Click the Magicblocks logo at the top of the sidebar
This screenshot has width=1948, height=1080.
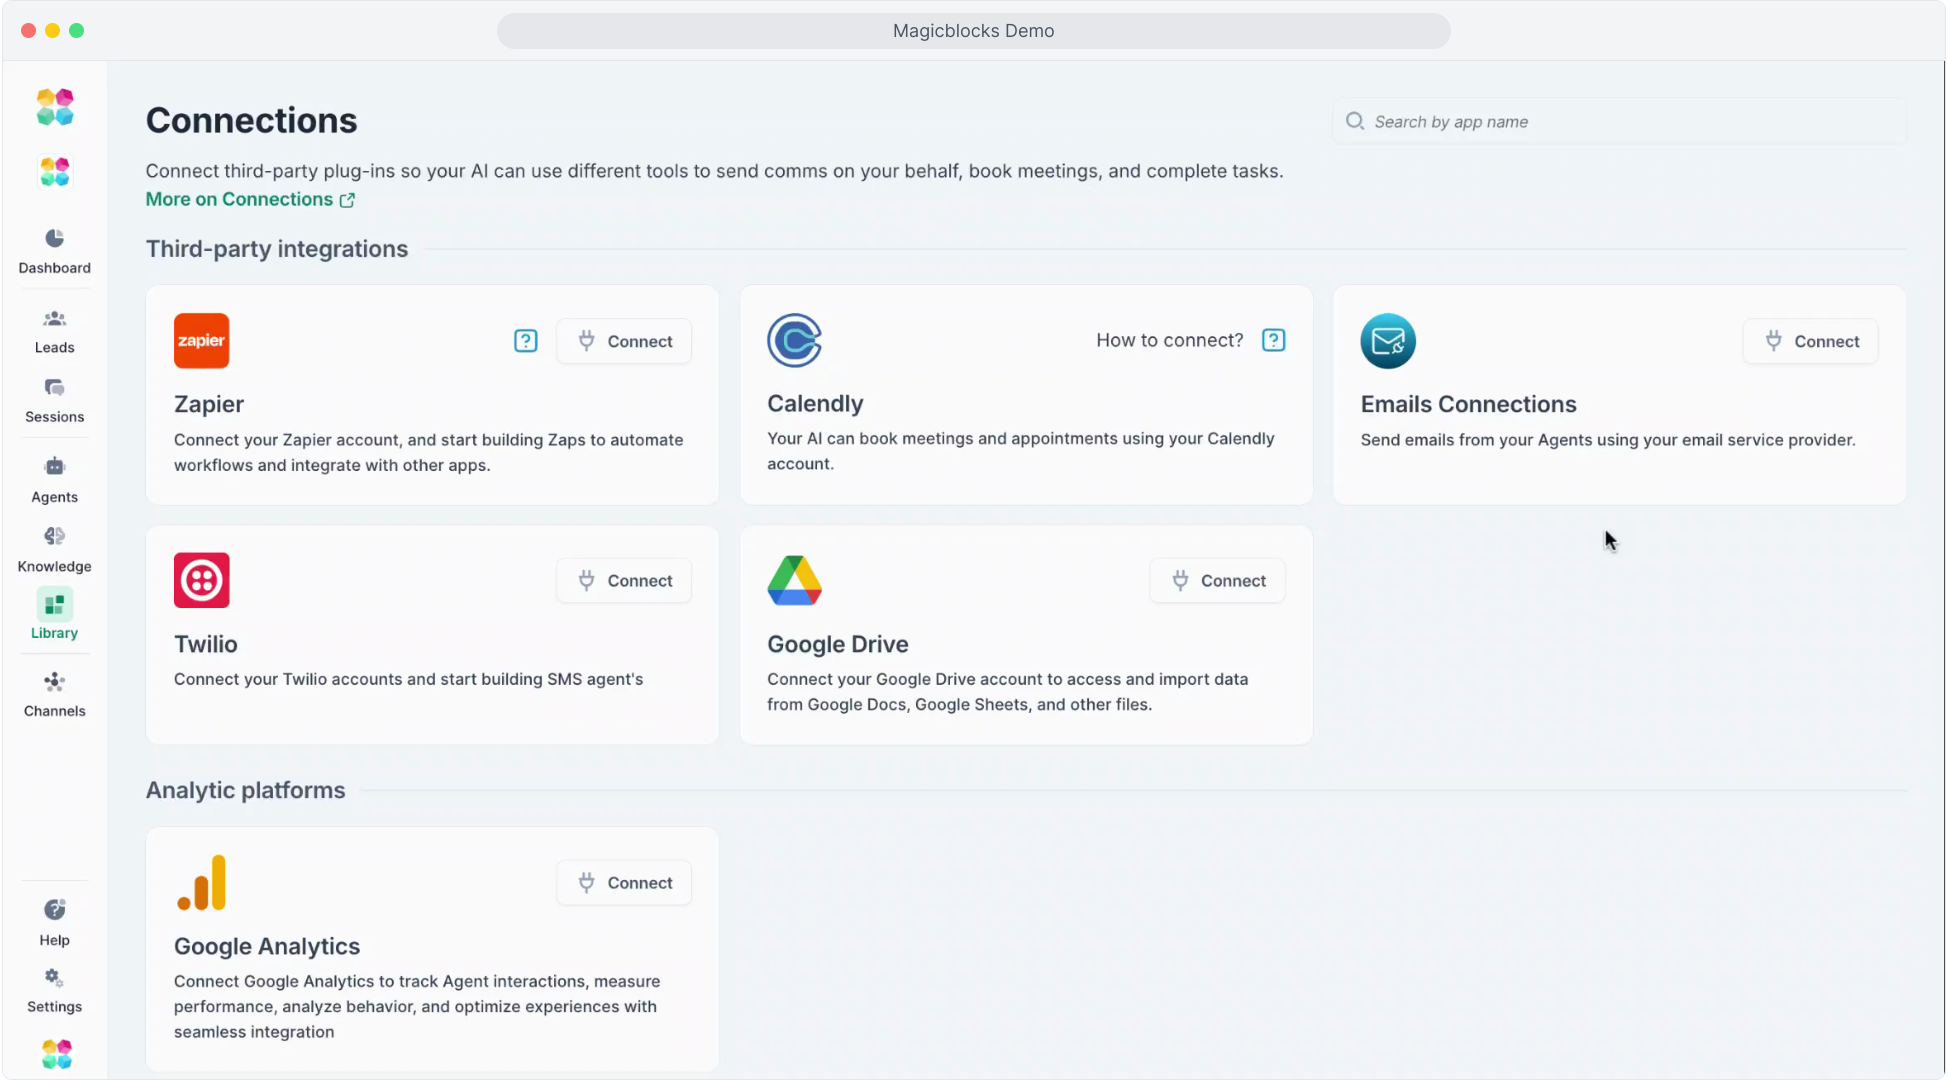point(55,107)
